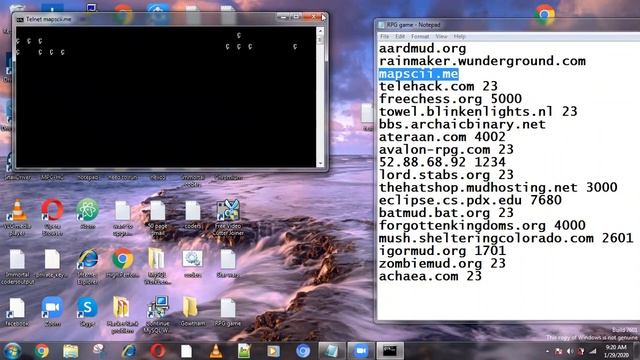The height and width of the screenshot is (360, 640).
Task: Open File Explorer from the taskbar
Action: [x=71, y=351]
